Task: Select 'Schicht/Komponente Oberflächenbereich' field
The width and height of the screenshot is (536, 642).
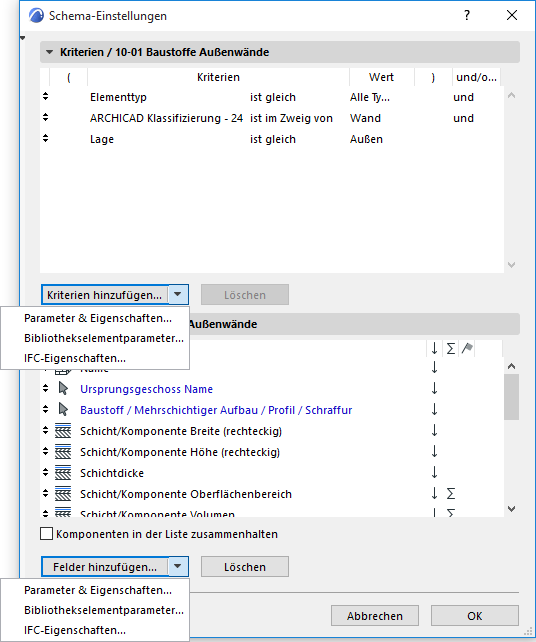Action: (186, 494)
